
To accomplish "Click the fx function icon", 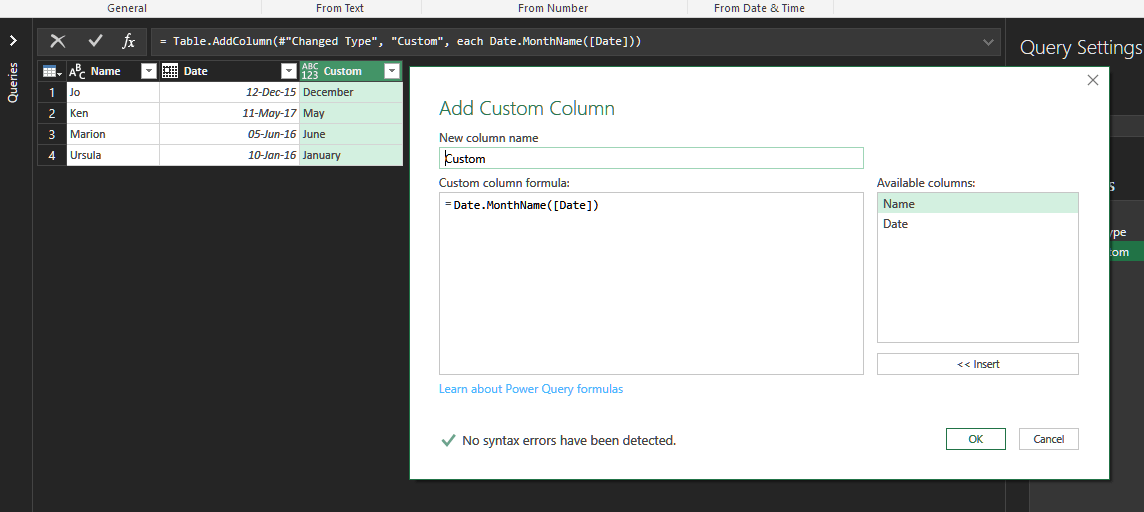I will point(128,42).
